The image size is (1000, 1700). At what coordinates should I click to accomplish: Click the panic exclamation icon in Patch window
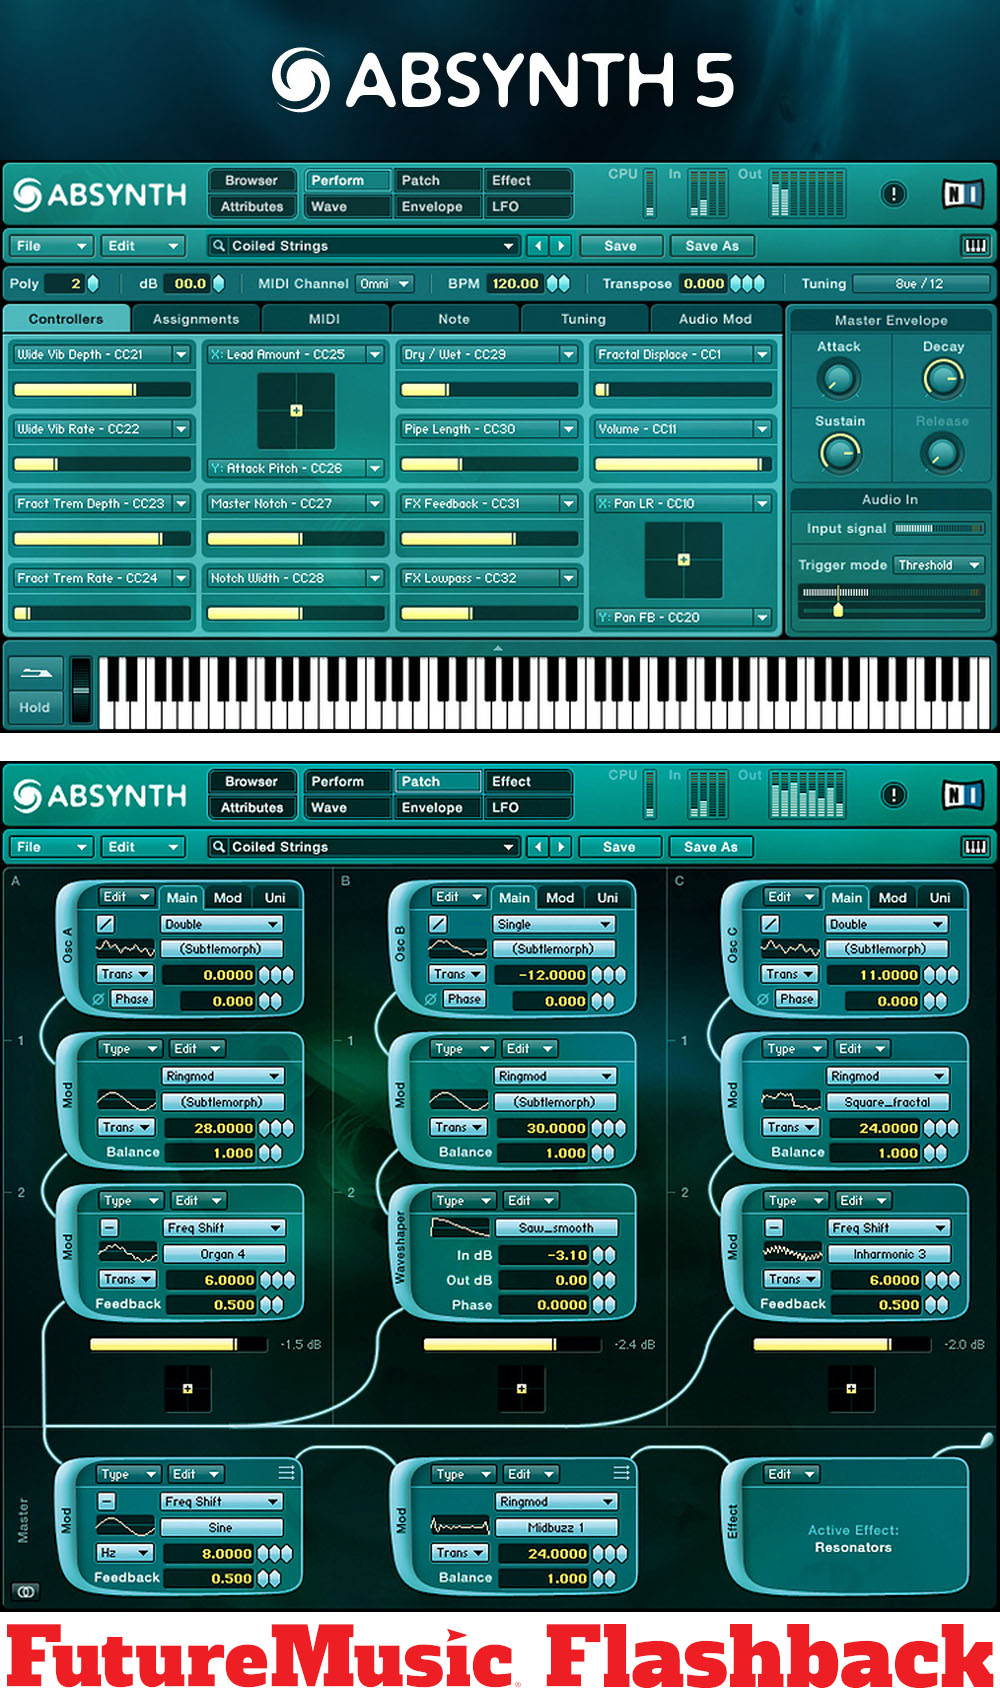pyautogui.click(x=893, y=795)
